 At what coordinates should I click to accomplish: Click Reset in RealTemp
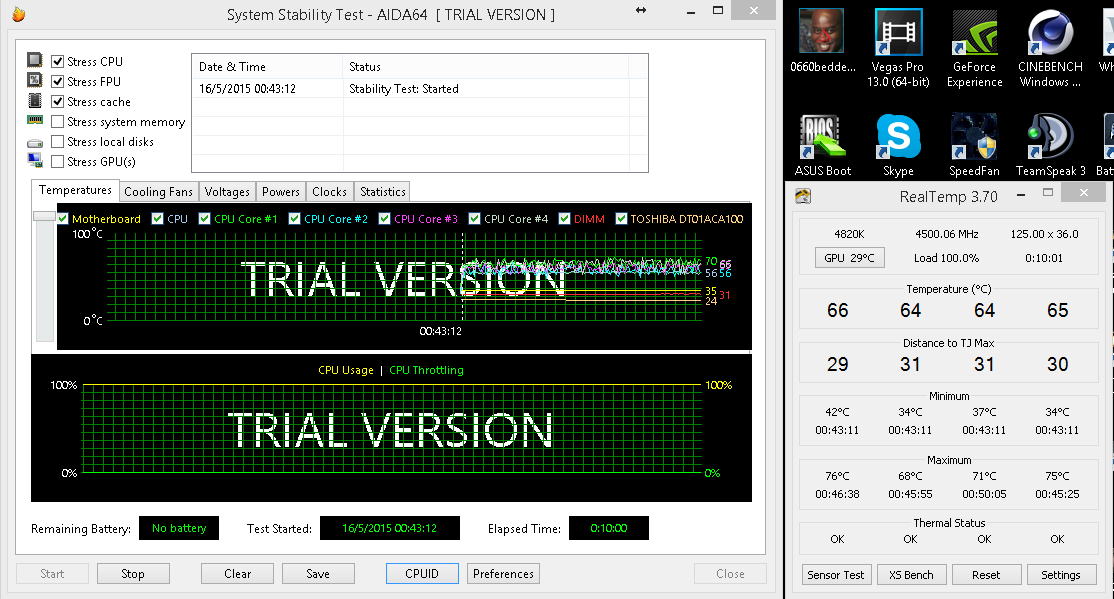click(986, 575)
